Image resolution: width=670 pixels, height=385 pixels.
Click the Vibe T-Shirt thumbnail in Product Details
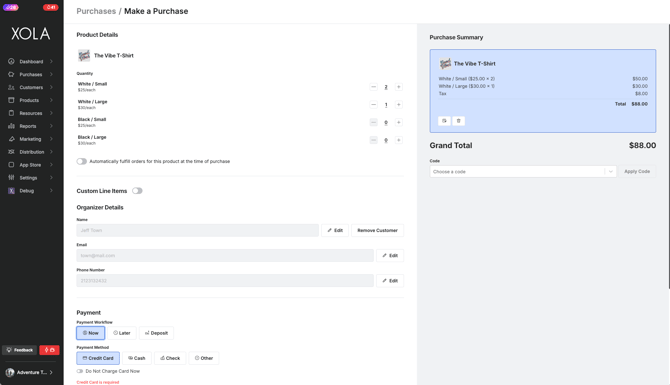pos(84,56)
